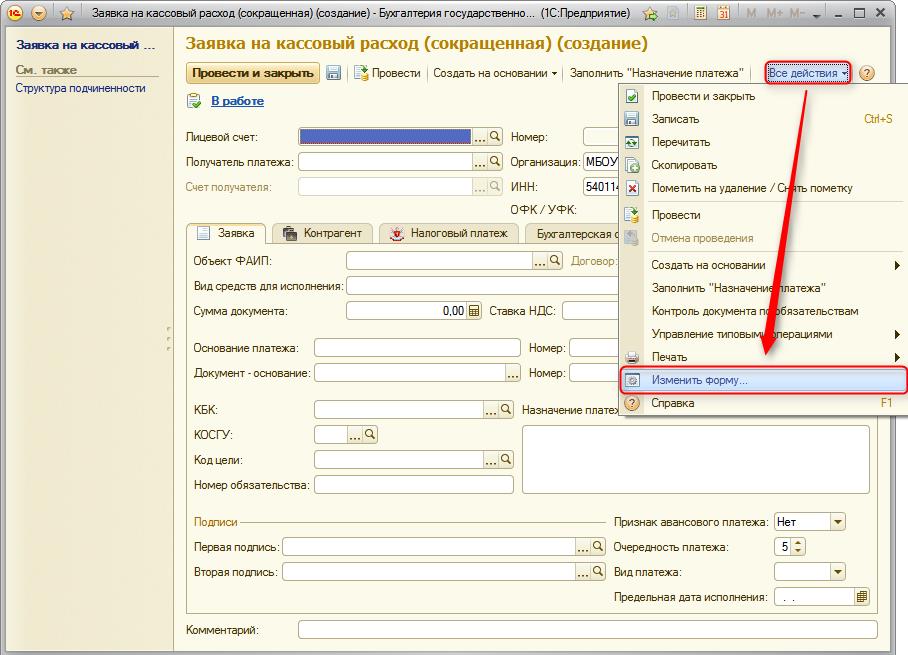Viewport: 908px width, 655px height.
Task: Choose Изменить форму... from the menu
Action: click(762, 380)
